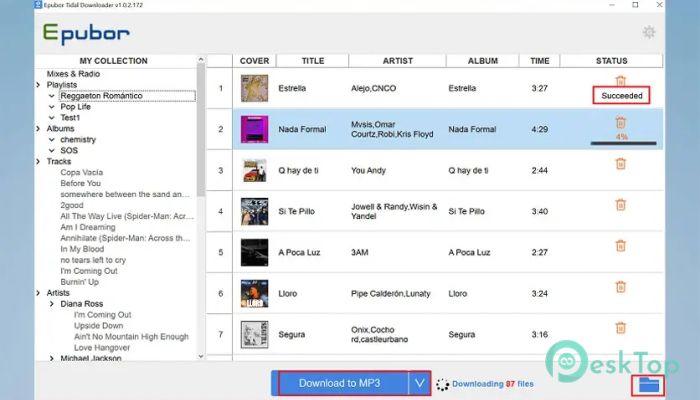Click Nada Formal 4% progress bar

(x=623, y=143)
